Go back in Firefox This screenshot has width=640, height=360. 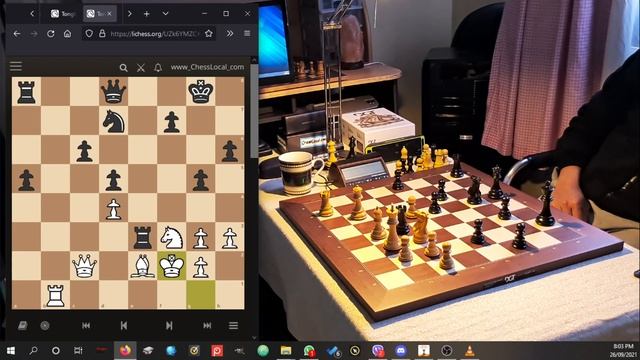click(17, 33)
